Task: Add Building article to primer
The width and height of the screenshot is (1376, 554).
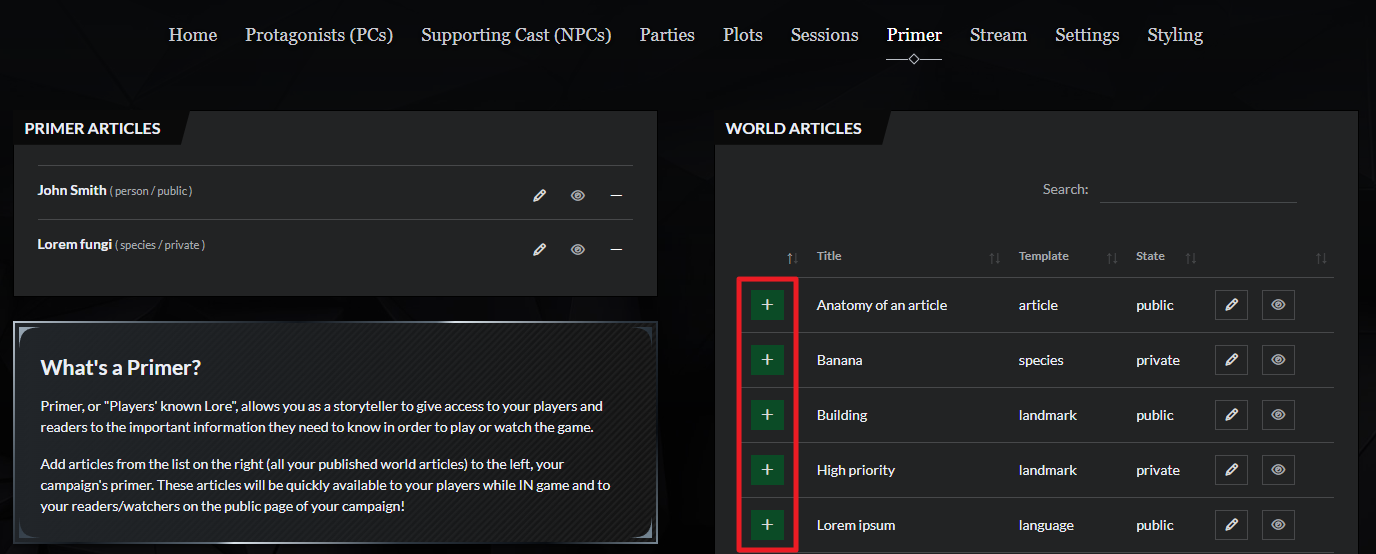Action: (767, 415)
